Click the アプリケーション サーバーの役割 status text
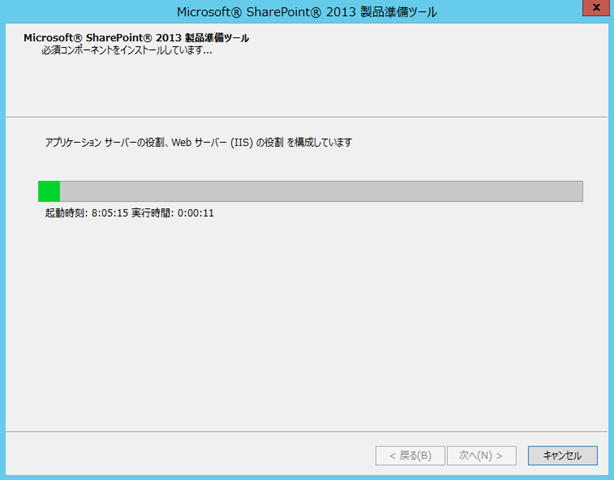 coord(198,143)
